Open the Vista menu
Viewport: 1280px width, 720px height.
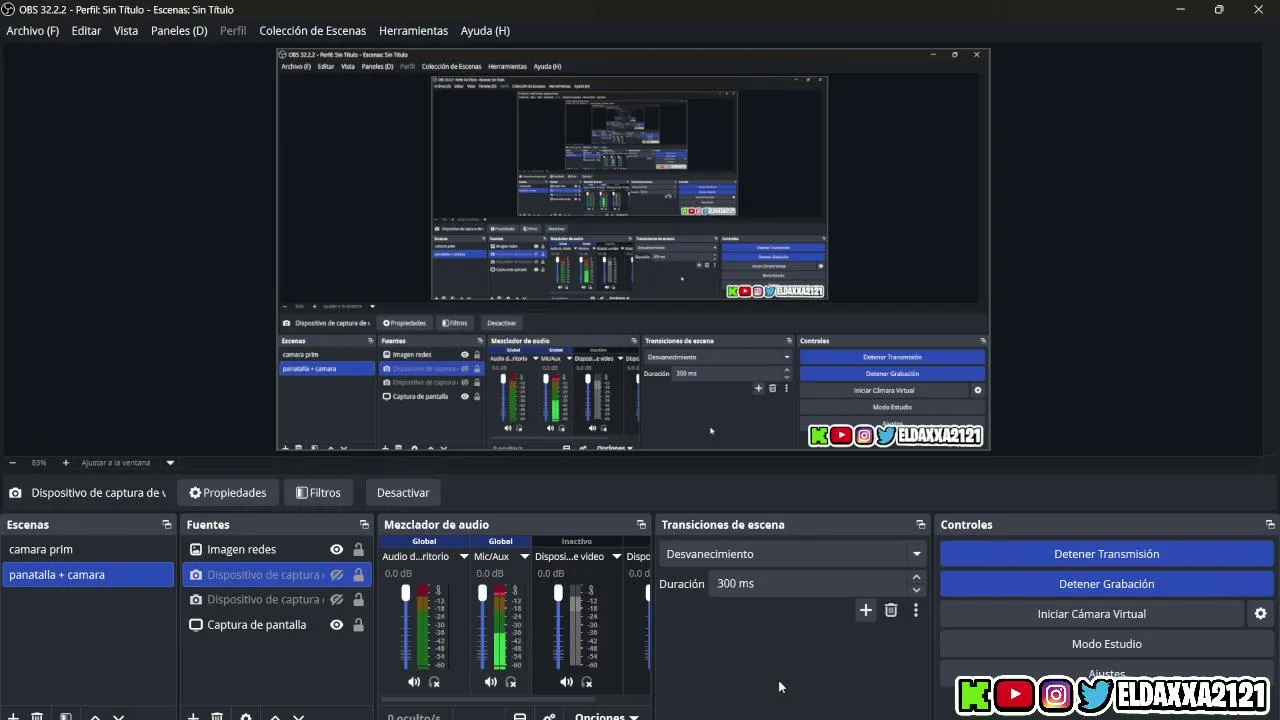(126, 31)
